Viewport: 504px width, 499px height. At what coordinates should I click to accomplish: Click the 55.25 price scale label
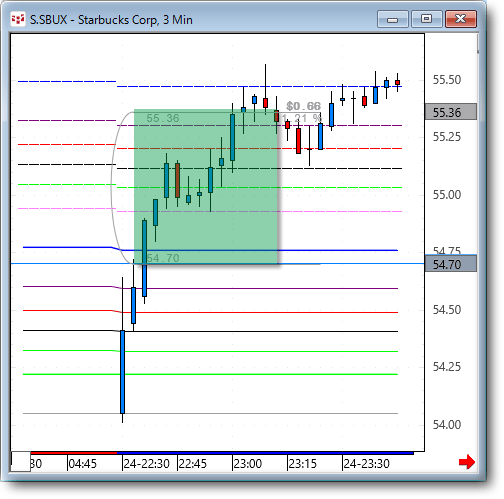[447, 137]
